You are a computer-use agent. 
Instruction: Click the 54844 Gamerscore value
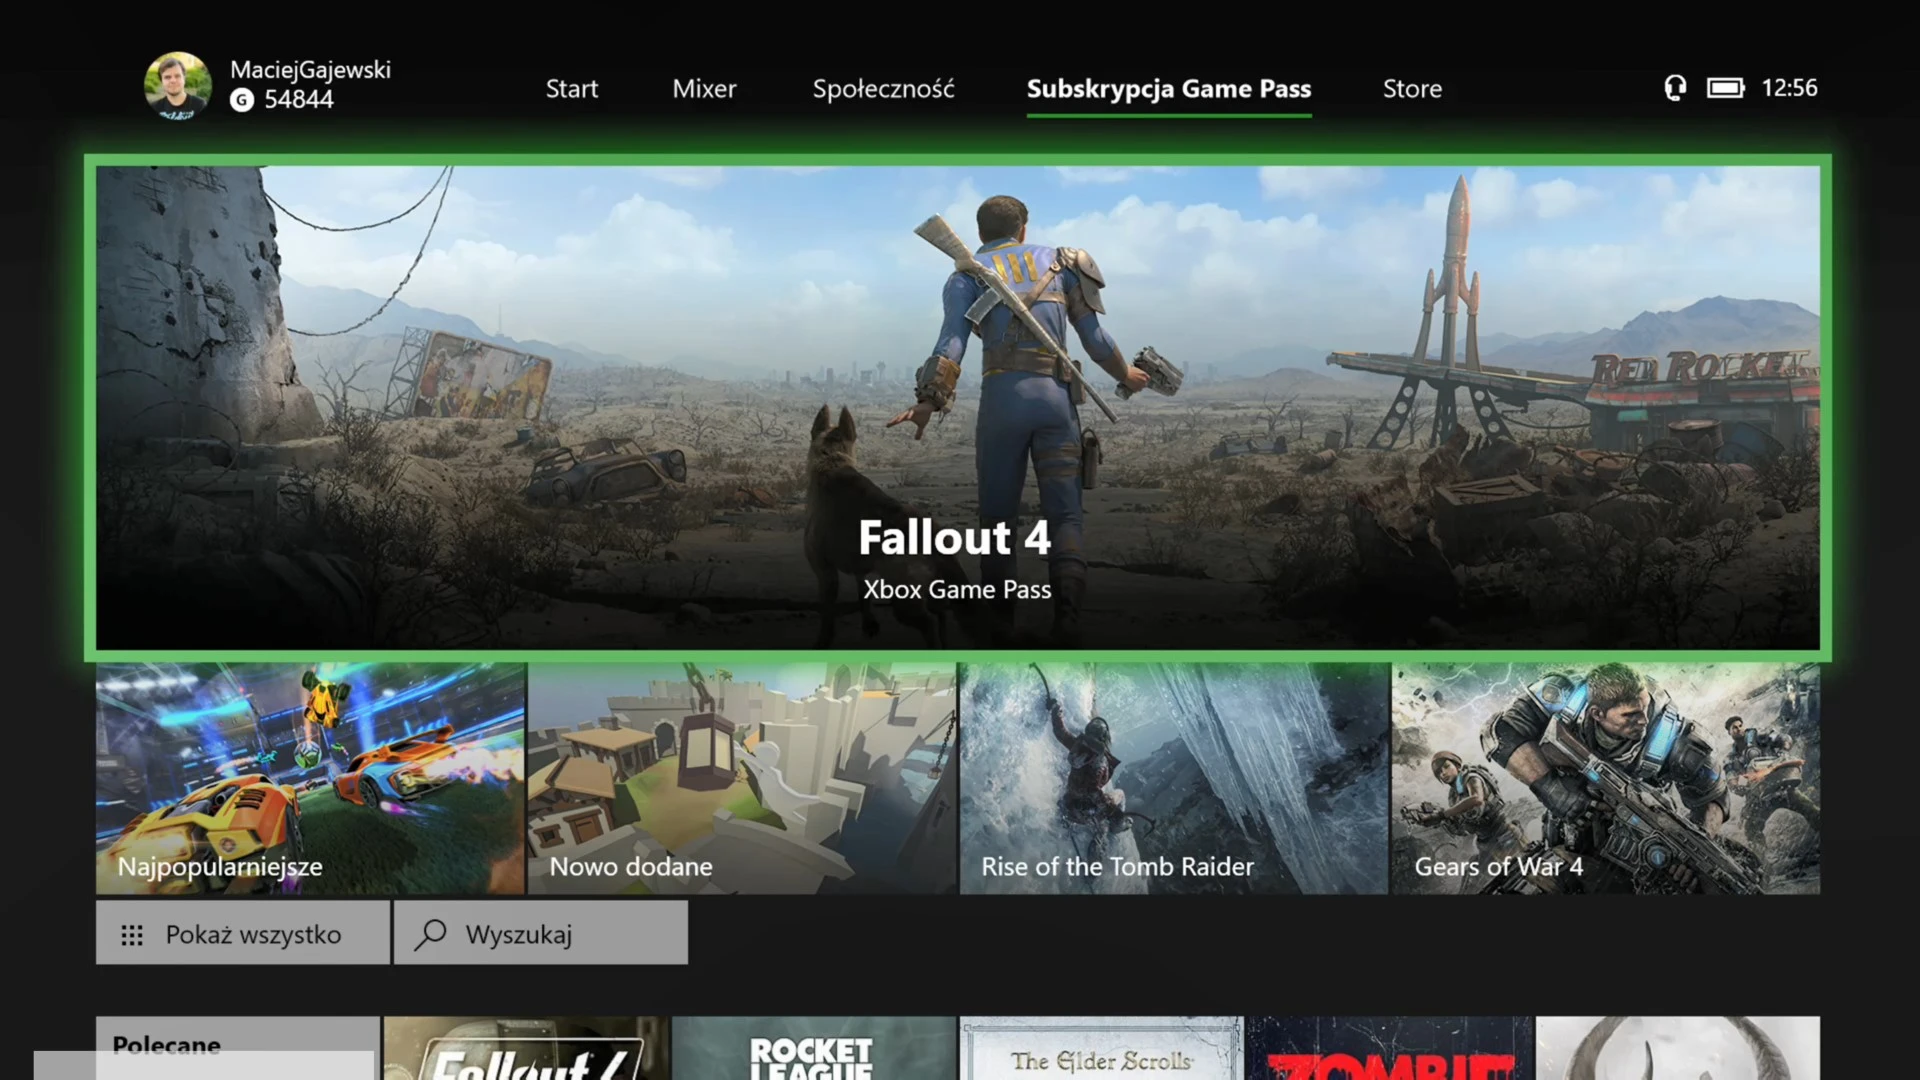[x=298, y=100]
